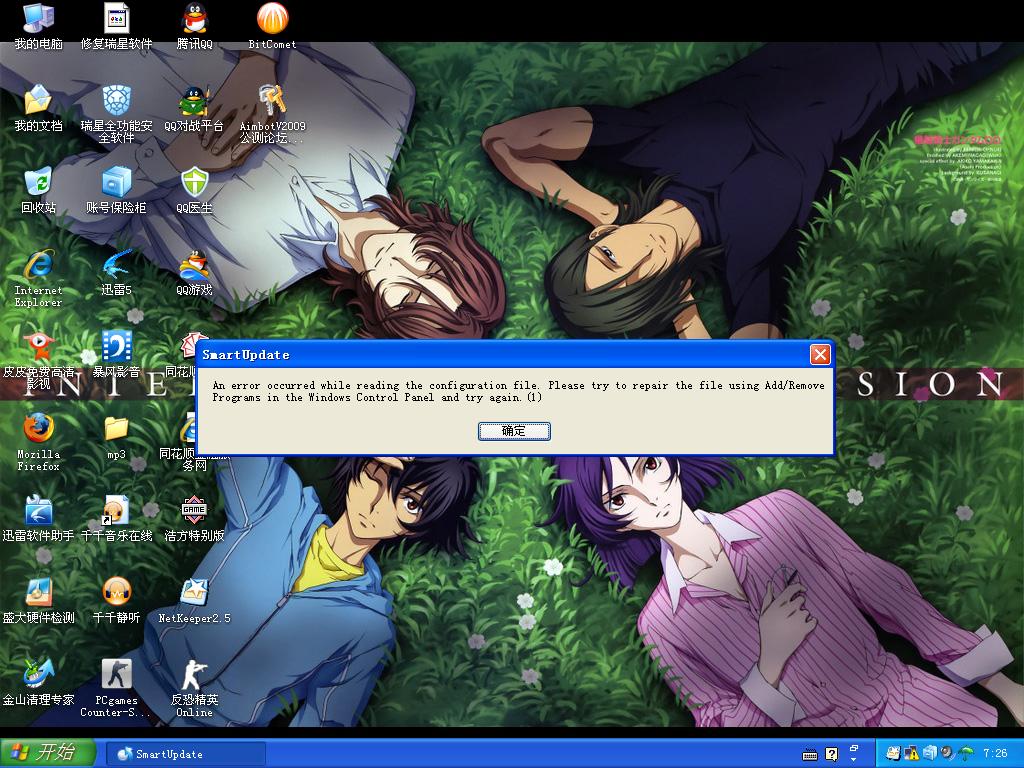Click the 7:26 taskbar clock
The image size is (1024, 768).
(995, 754)
